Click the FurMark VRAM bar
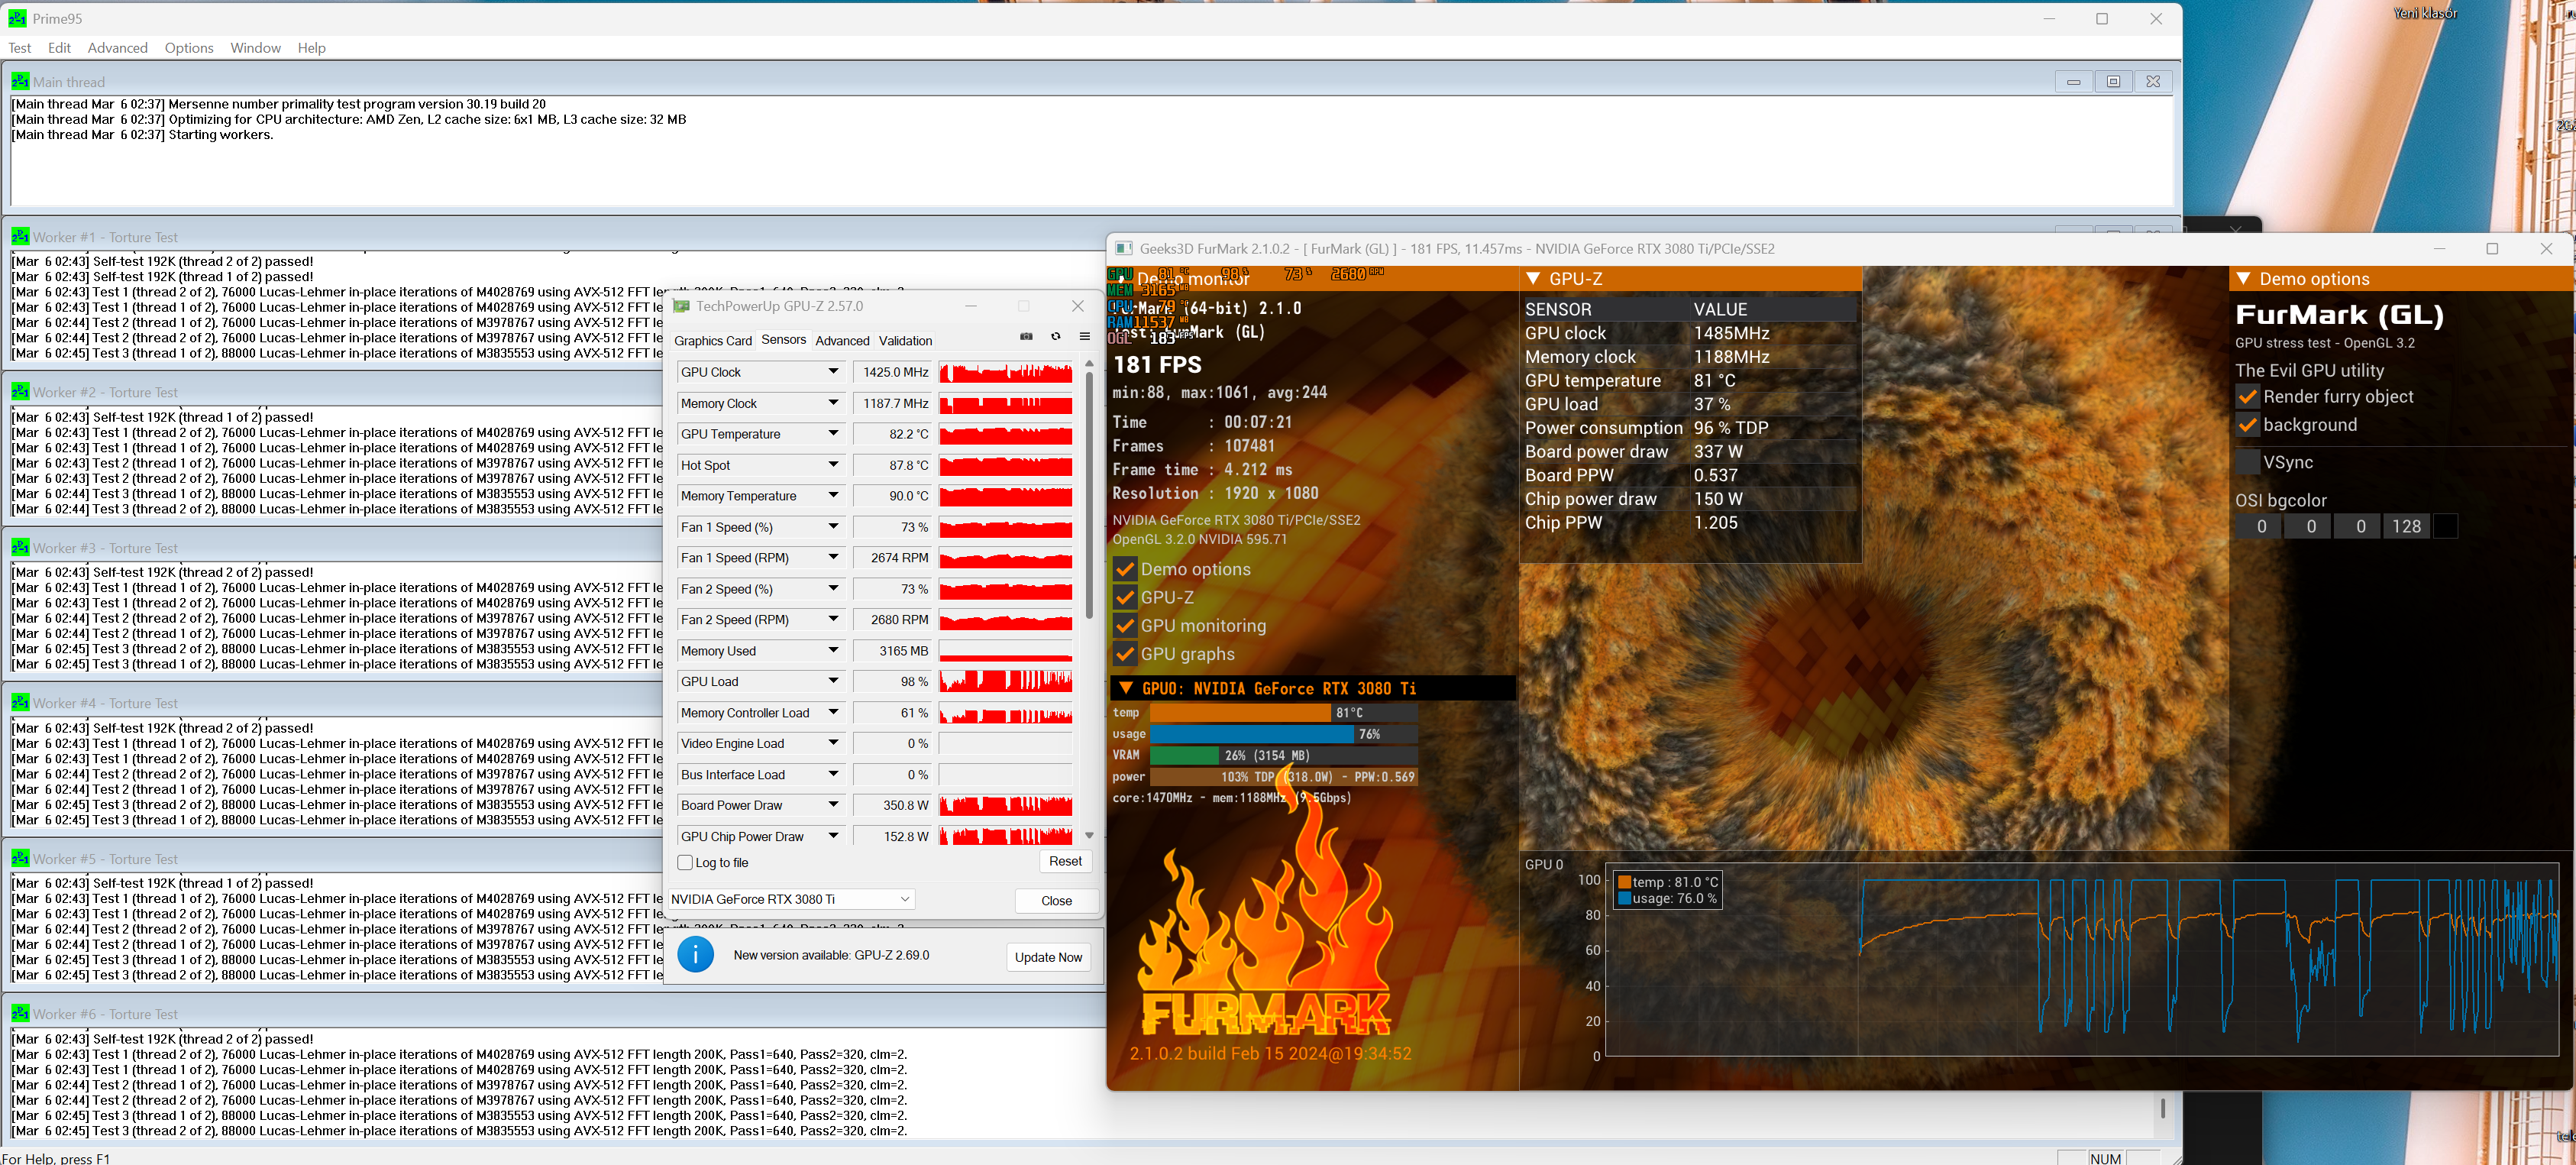Viewport: 2576px width, 1165px height. [1284, 755]
